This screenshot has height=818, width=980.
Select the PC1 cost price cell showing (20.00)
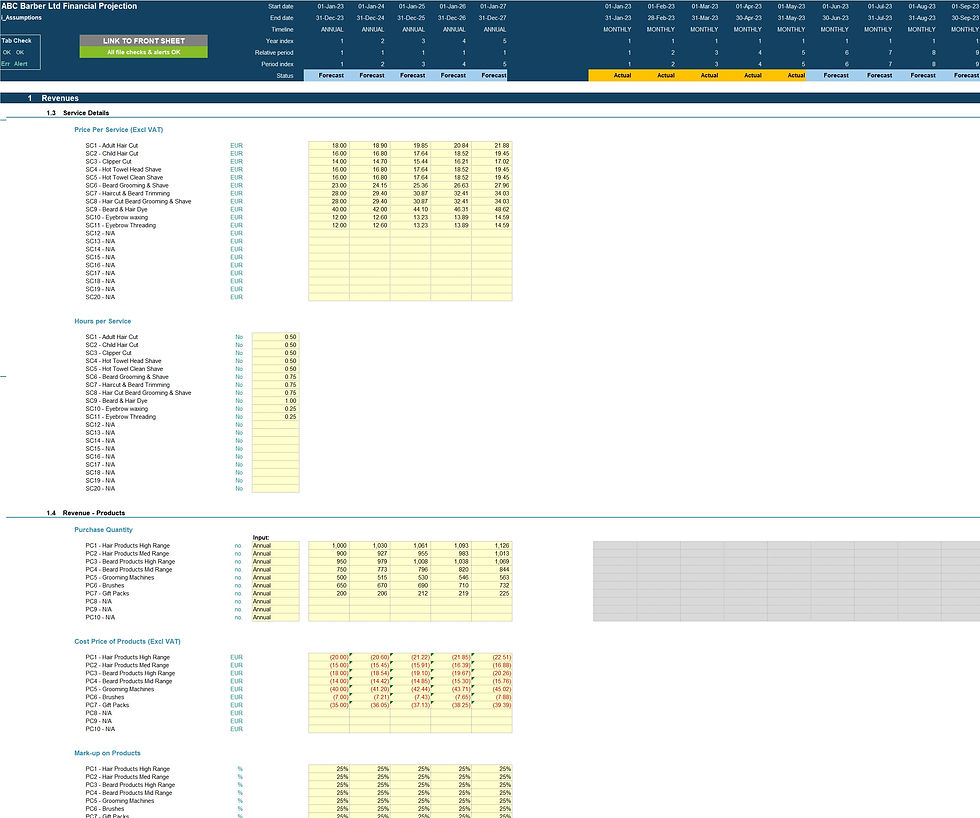[329, 657]
